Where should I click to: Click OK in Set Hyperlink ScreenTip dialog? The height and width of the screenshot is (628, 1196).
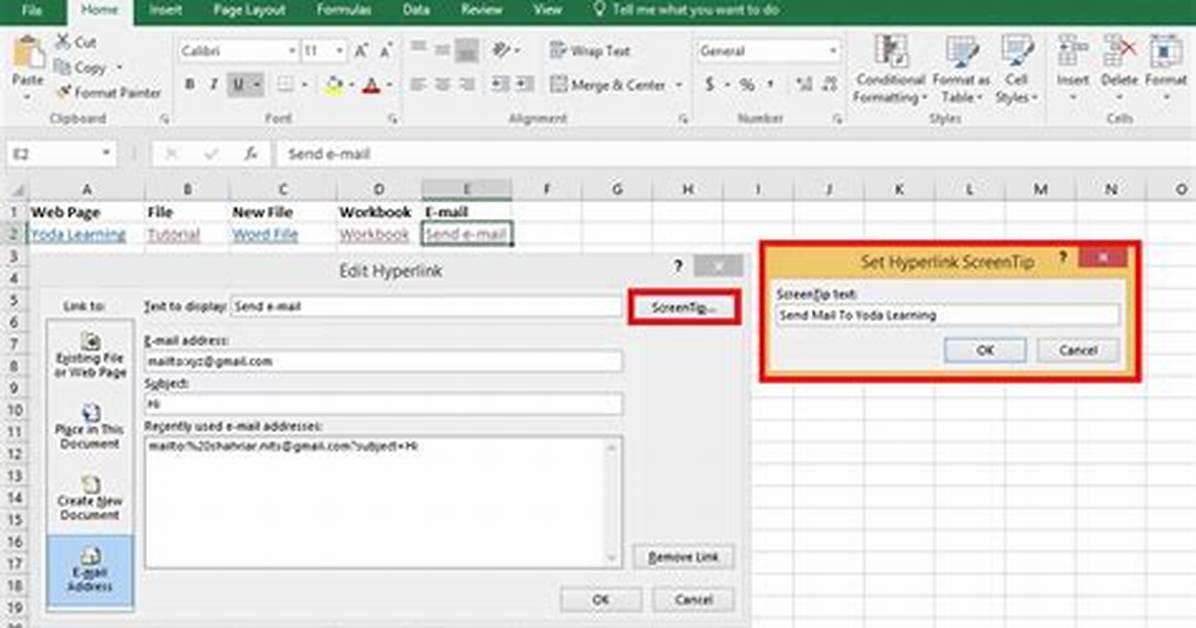985,350
